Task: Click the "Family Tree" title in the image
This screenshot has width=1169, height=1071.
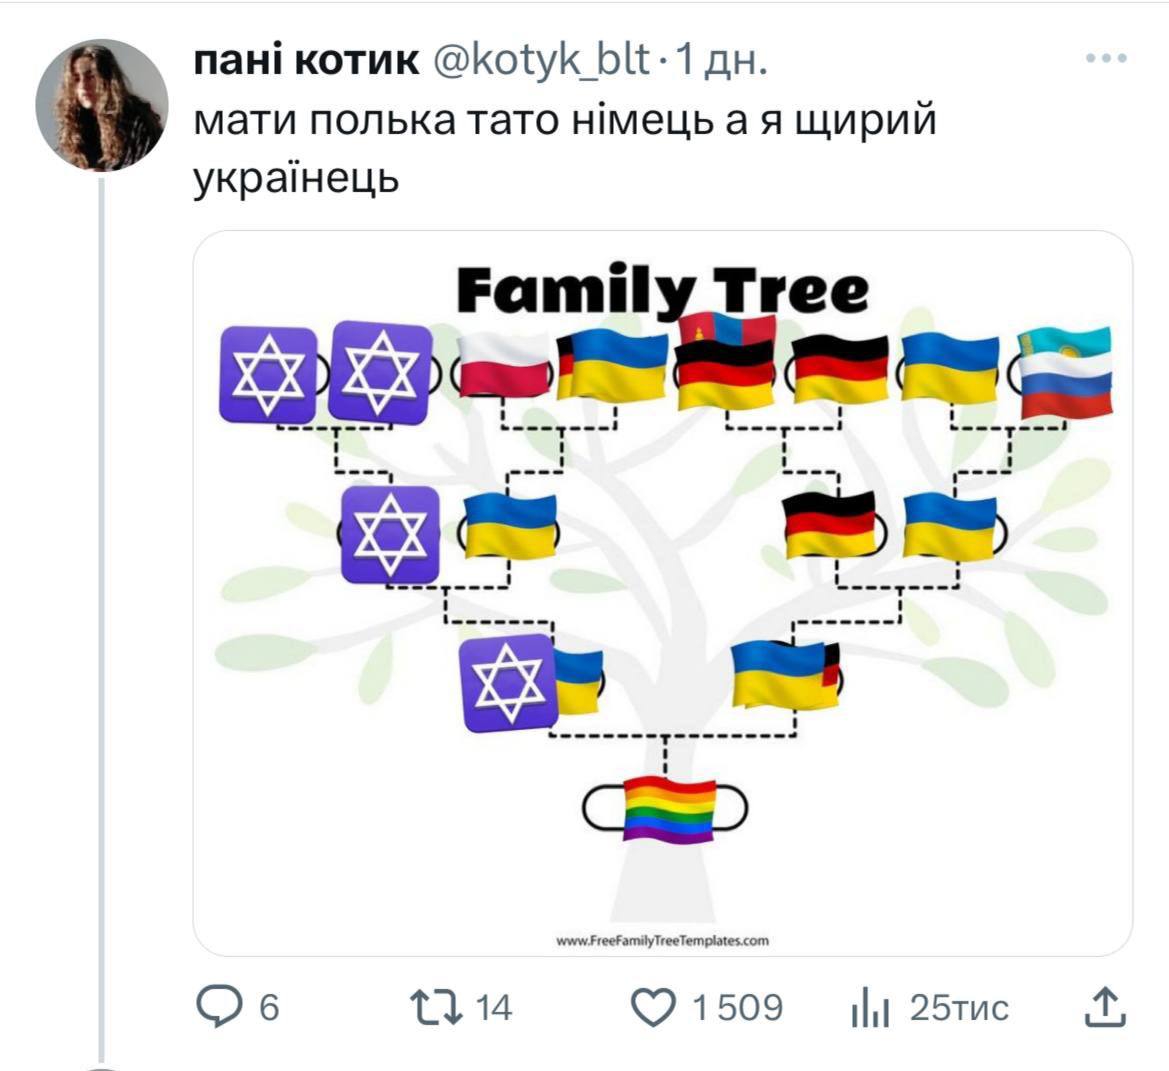Action: coord(662,290)
